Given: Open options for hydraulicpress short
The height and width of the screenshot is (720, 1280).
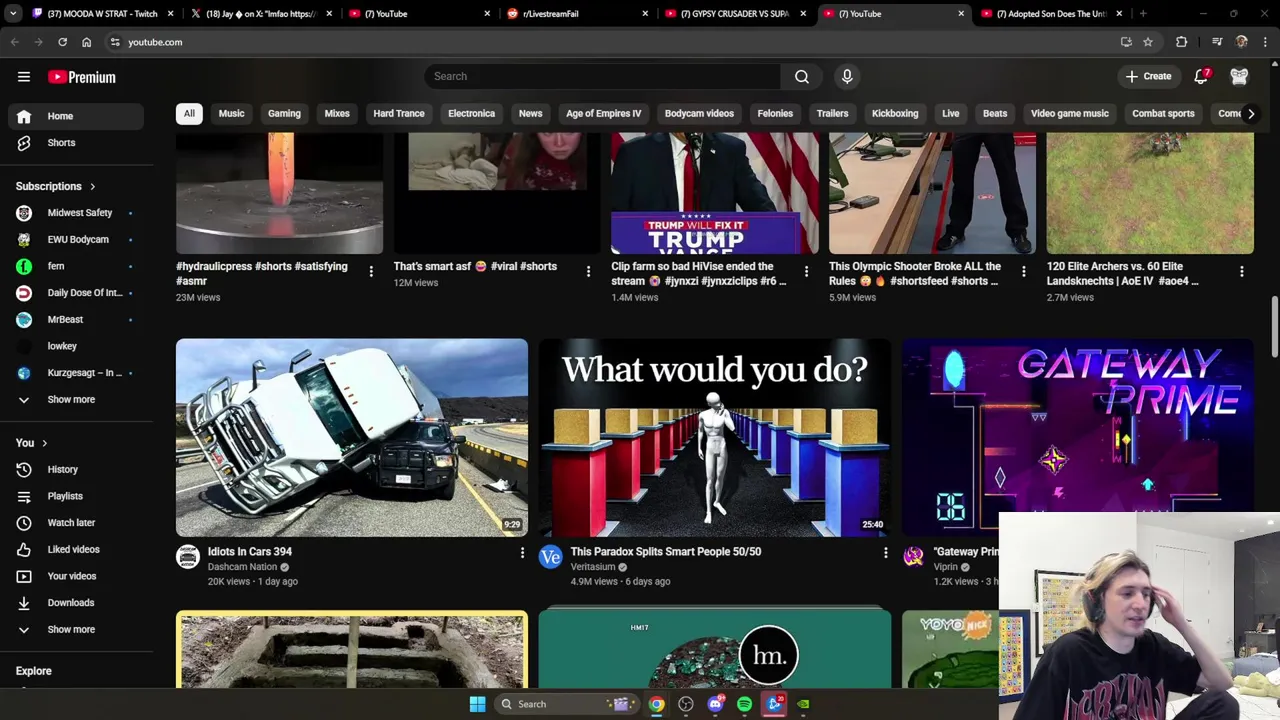Looking at the screenshot, I should [x=371, y=272].
